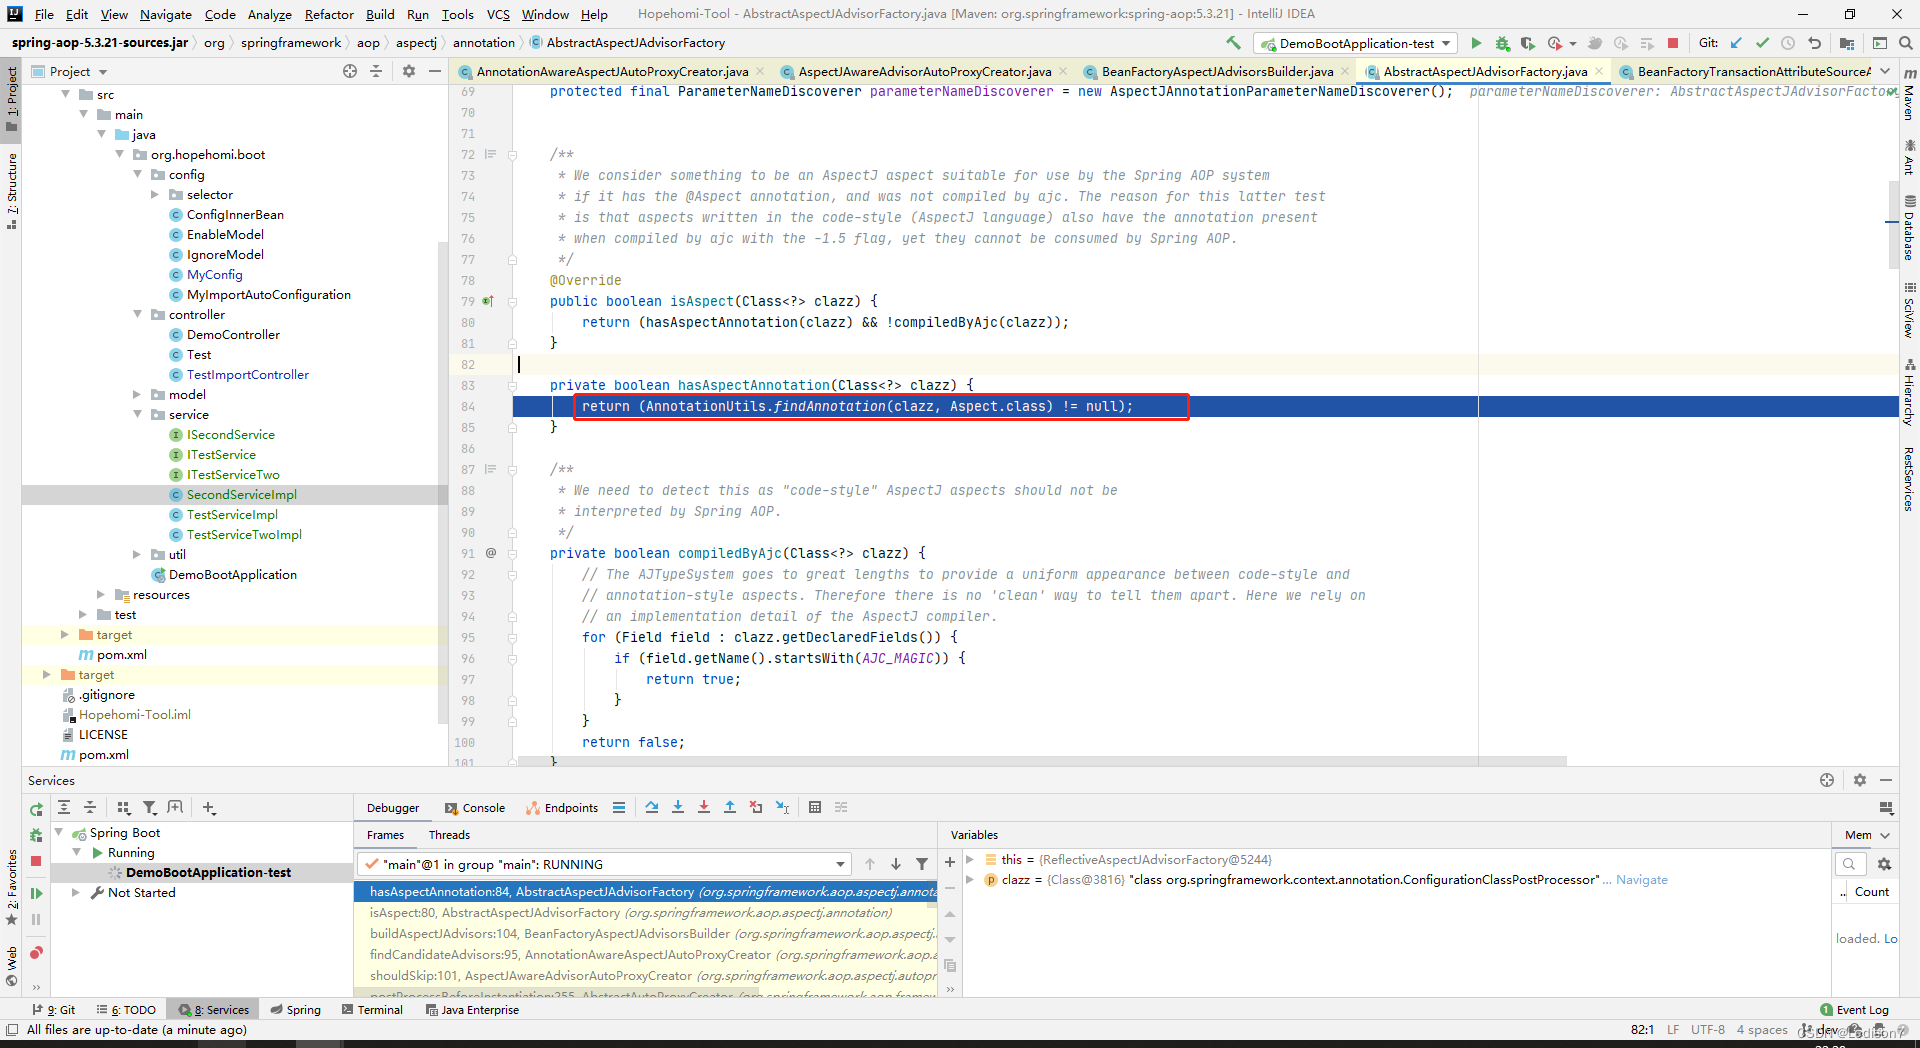The image size is (1920, 1048).
Task: Close AbstractAspectJAdvisorFactory.java tab
Action: point(1599,71)
